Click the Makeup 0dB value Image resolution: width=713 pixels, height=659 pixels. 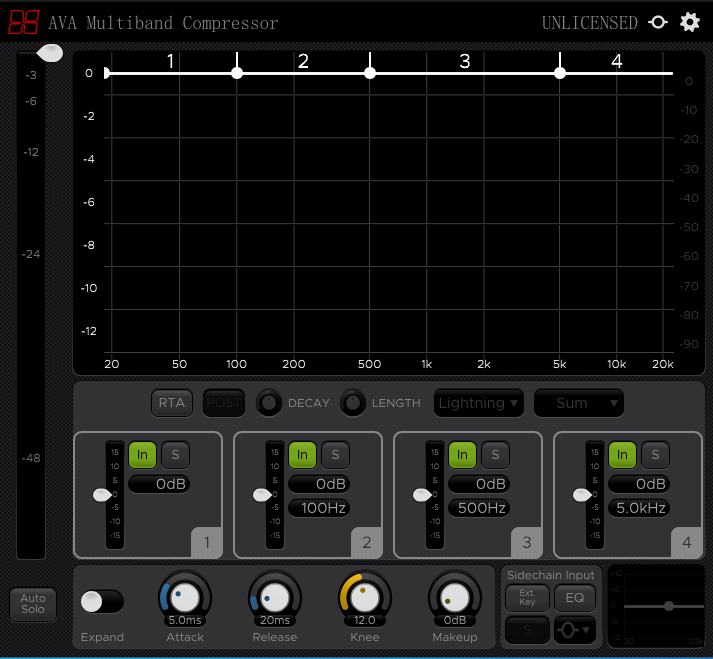point(455,620)
